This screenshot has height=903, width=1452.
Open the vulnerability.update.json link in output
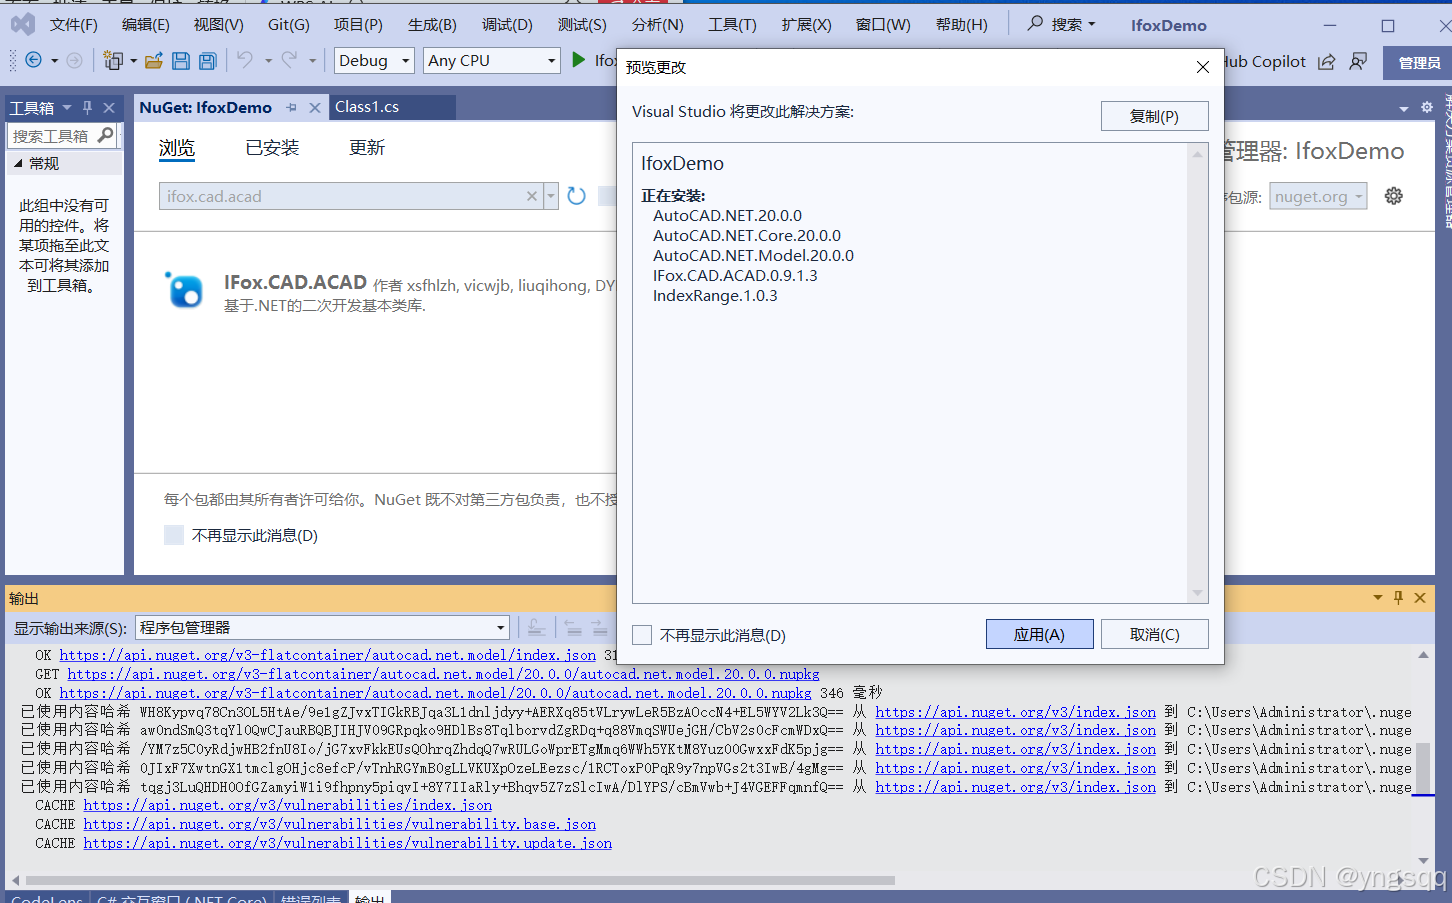[348, 843]
